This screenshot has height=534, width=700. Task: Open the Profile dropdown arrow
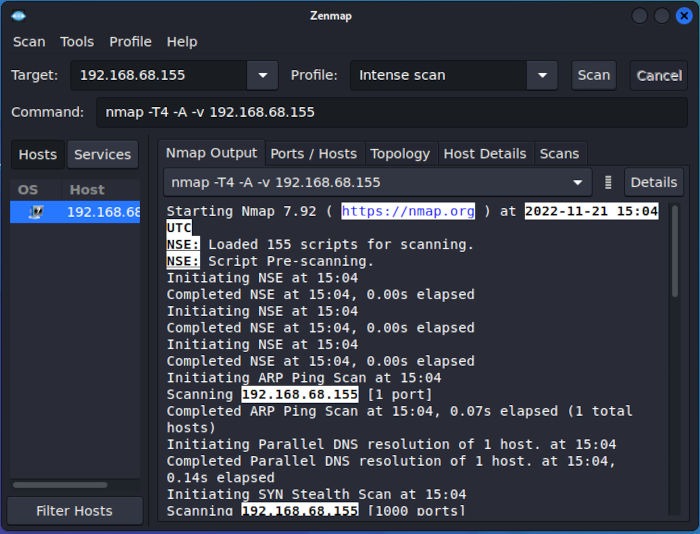tap(542, 75)
